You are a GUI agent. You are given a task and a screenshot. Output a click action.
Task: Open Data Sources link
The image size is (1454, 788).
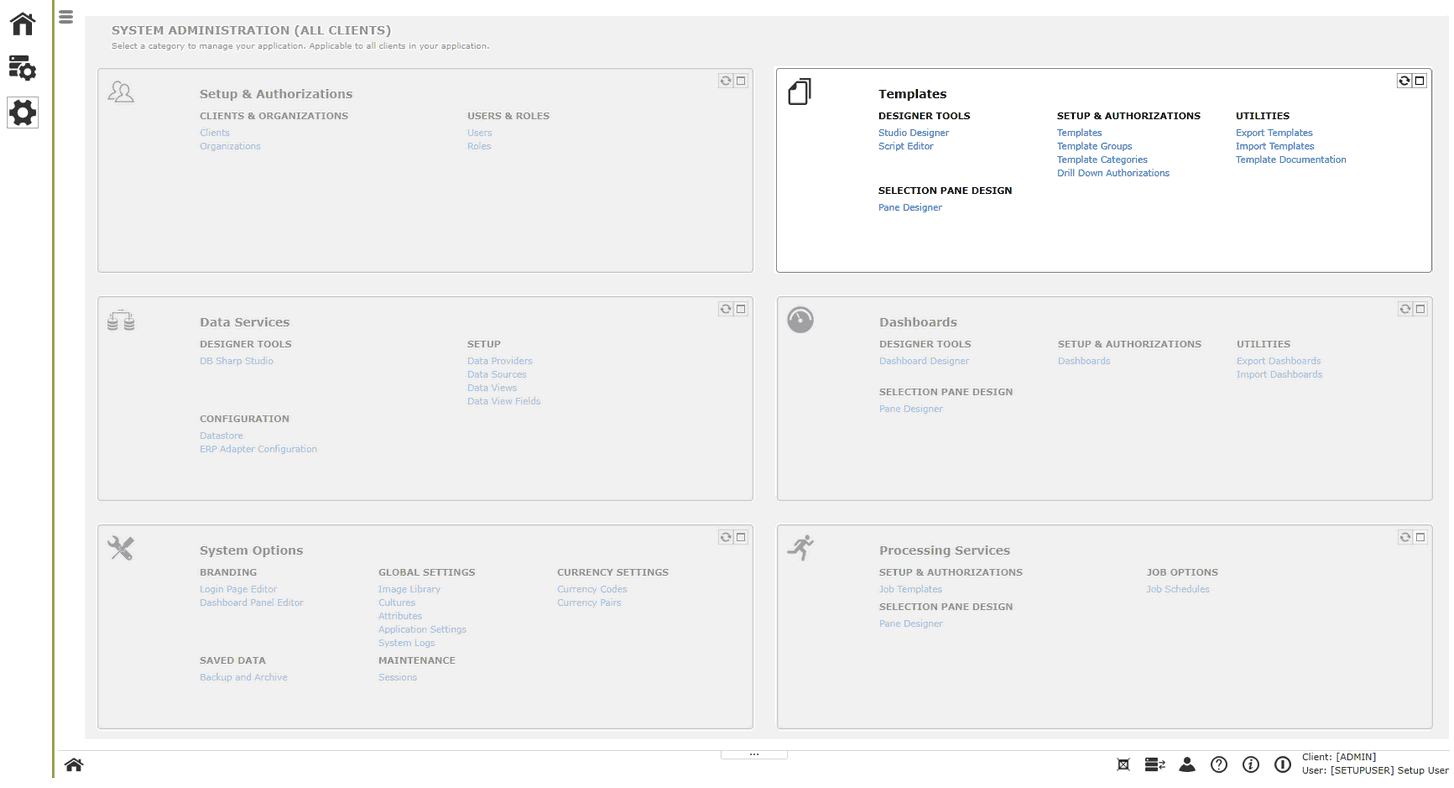pyautogui.click(x=496, y=374)
